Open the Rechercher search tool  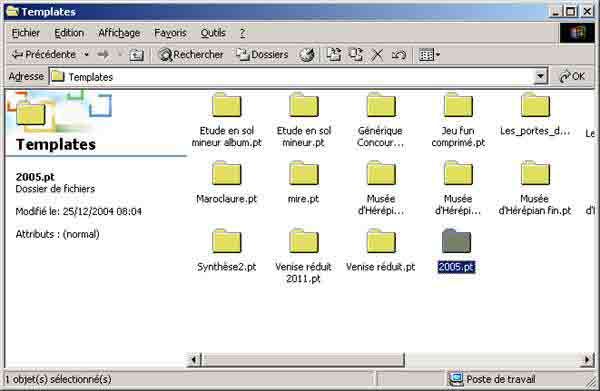[x=191, y=55]
